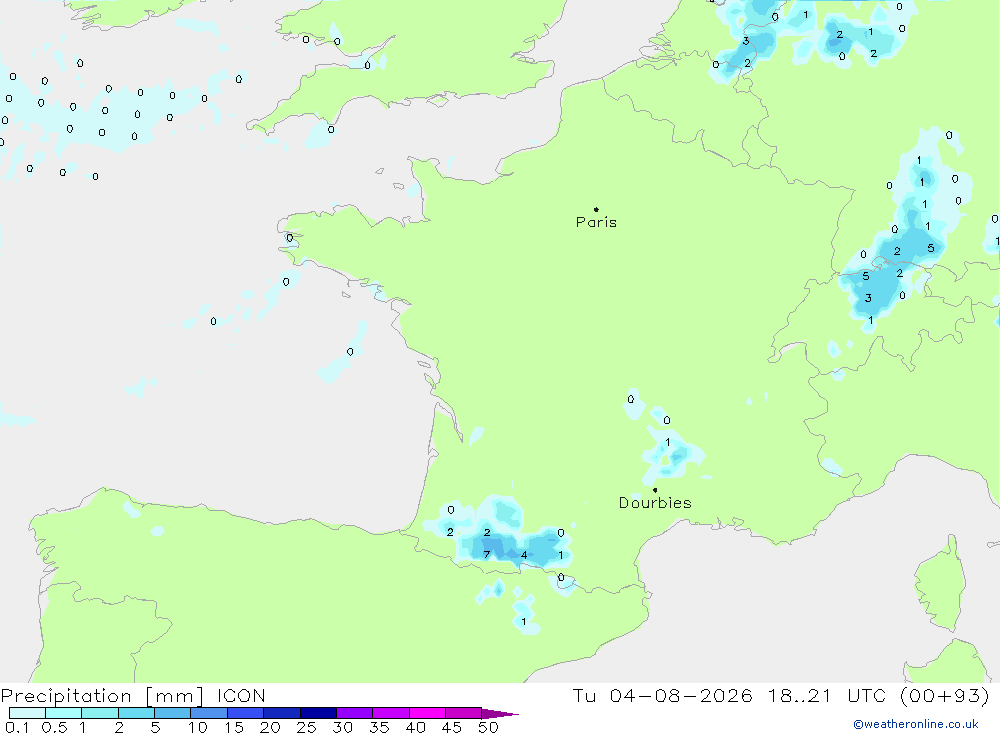Click the legend label 25
This screenshot has width=1000, height=733.
click(306, 727)
